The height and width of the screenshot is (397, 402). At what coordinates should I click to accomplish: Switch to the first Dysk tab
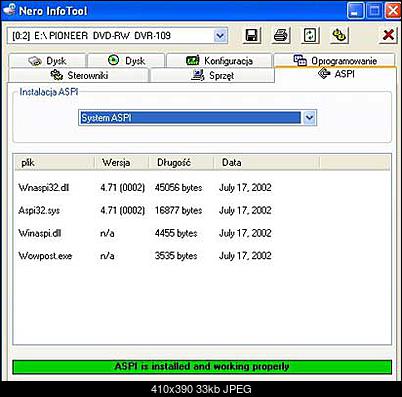pos(47,61)
